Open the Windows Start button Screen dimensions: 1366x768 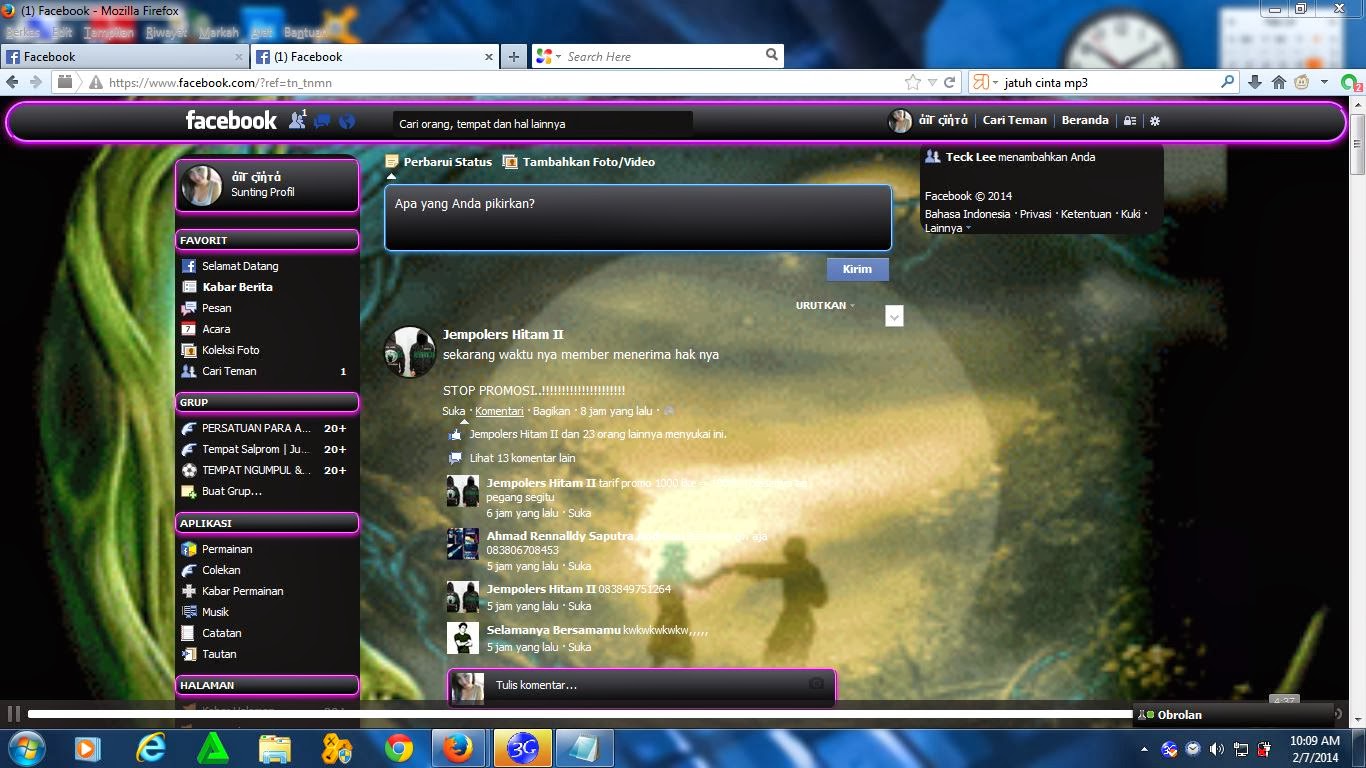pos(26,748)
